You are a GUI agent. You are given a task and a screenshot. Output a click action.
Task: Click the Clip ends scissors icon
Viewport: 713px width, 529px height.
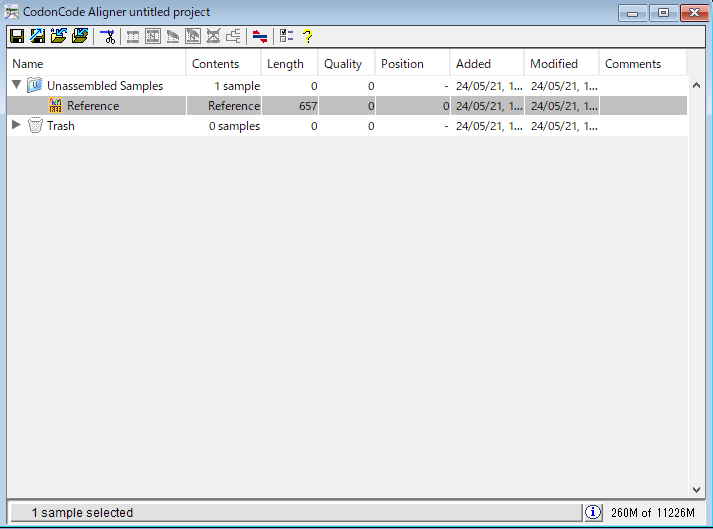[x=108, y=37]
